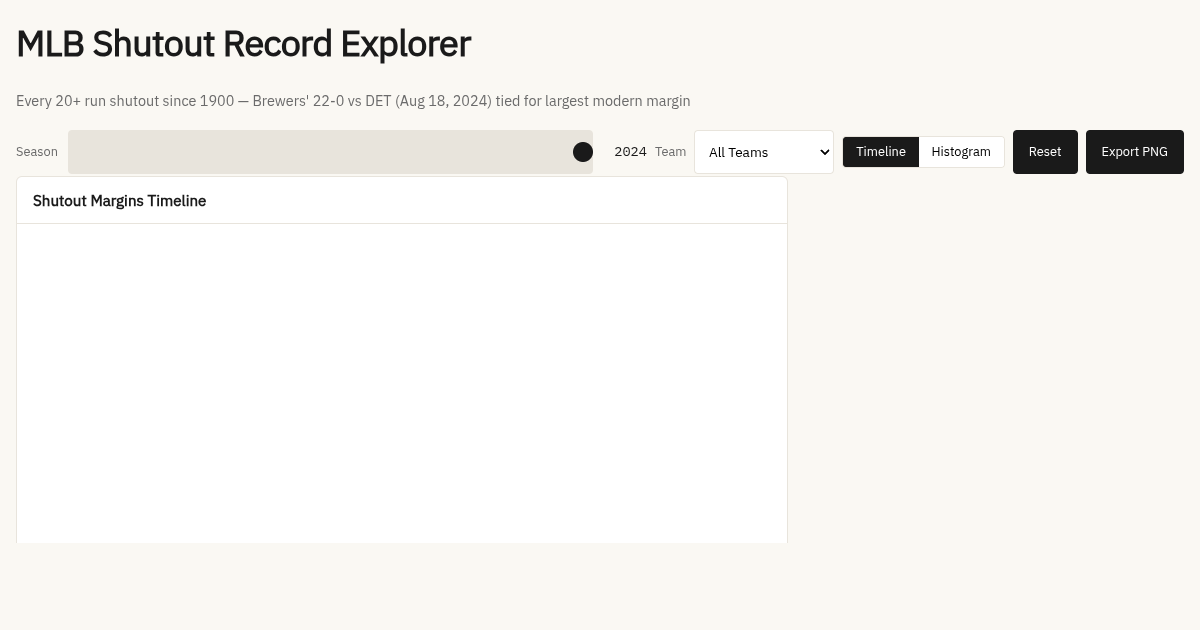Click the subtitle about Brewers' 22-0 shutout
This screenshot has height=630, width=1200.
point(353,101)
